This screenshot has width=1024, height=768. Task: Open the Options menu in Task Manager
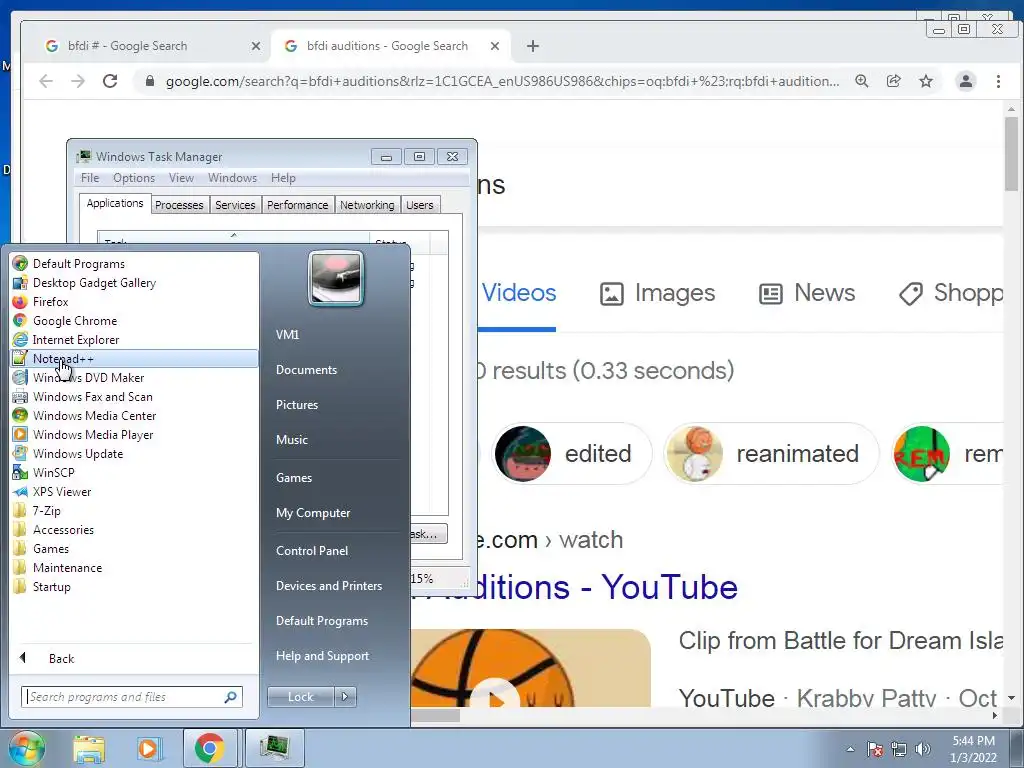pos(134,178)
